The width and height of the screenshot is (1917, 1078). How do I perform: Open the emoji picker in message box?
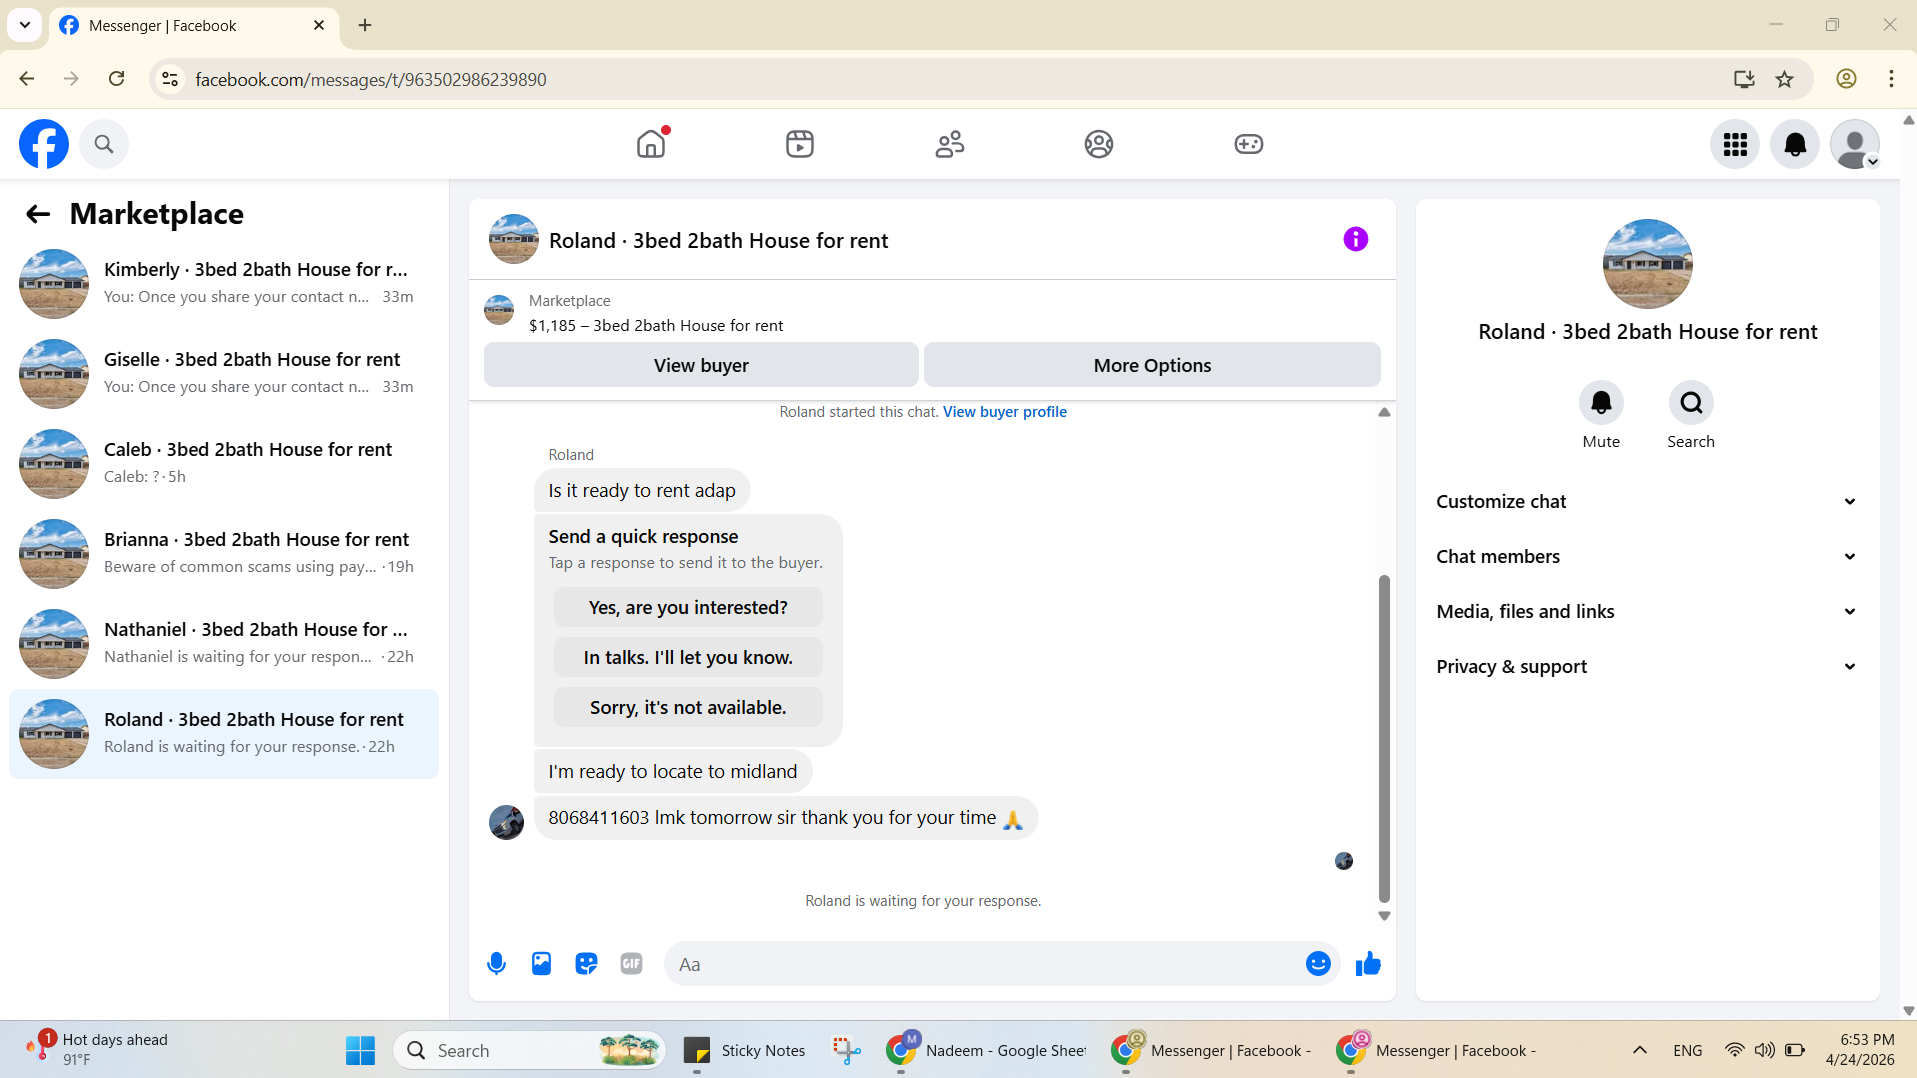[x=1318, y=964]
